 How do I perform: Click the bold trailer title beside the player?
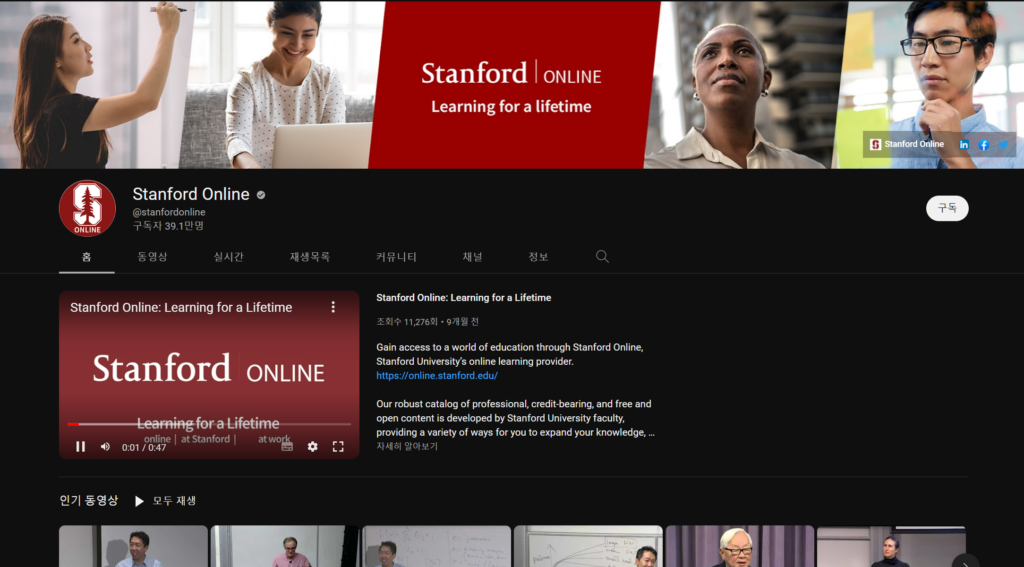click(x=464, y=297)
